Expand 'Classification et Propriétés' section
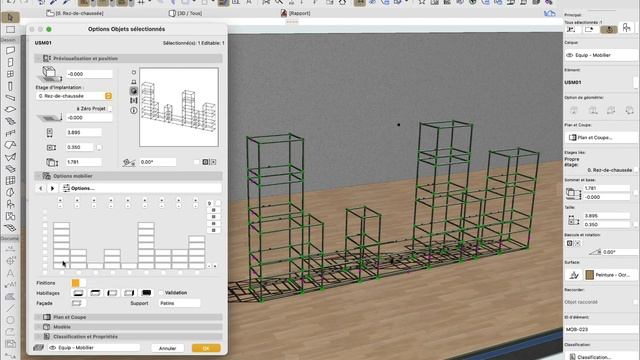Image resolution: width=640 pixels, height=360 pixels. pos(129,337)
